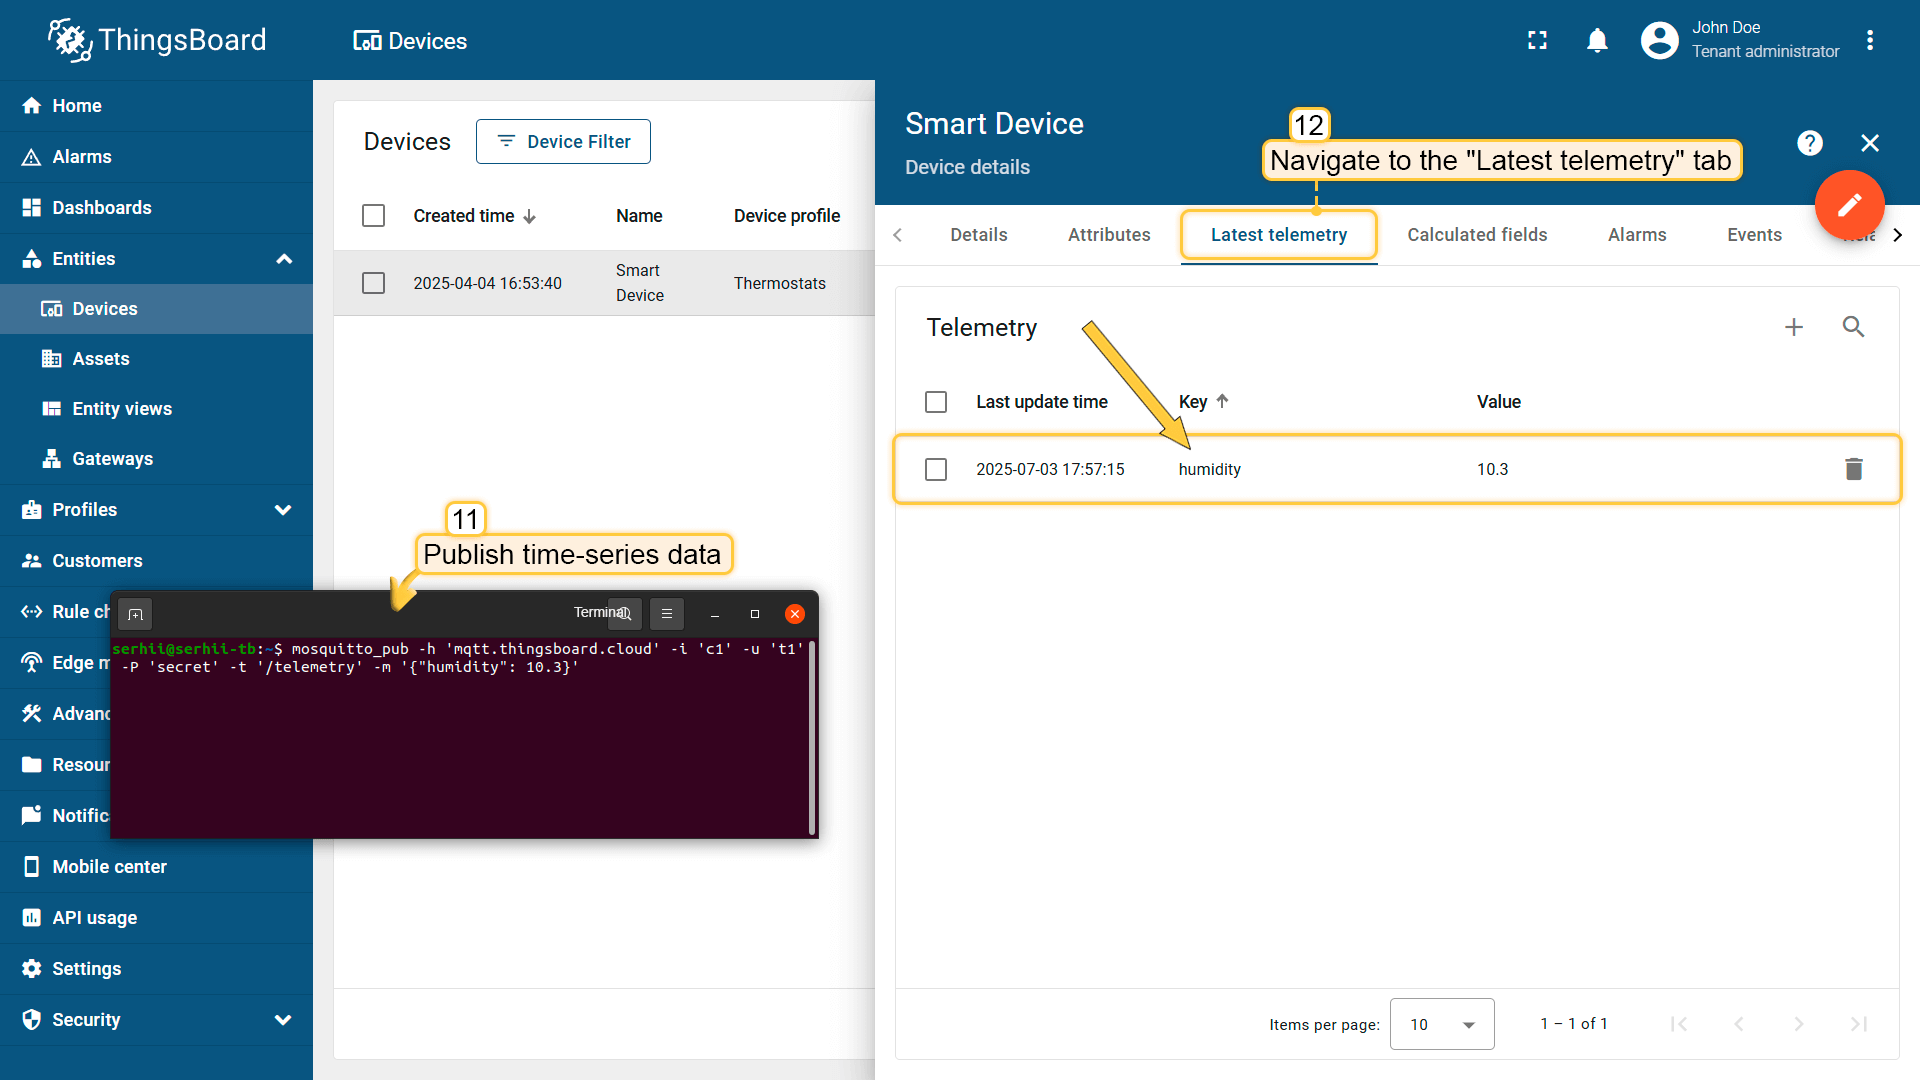Check the humidity telemetry row checkbox

[936, 469]
